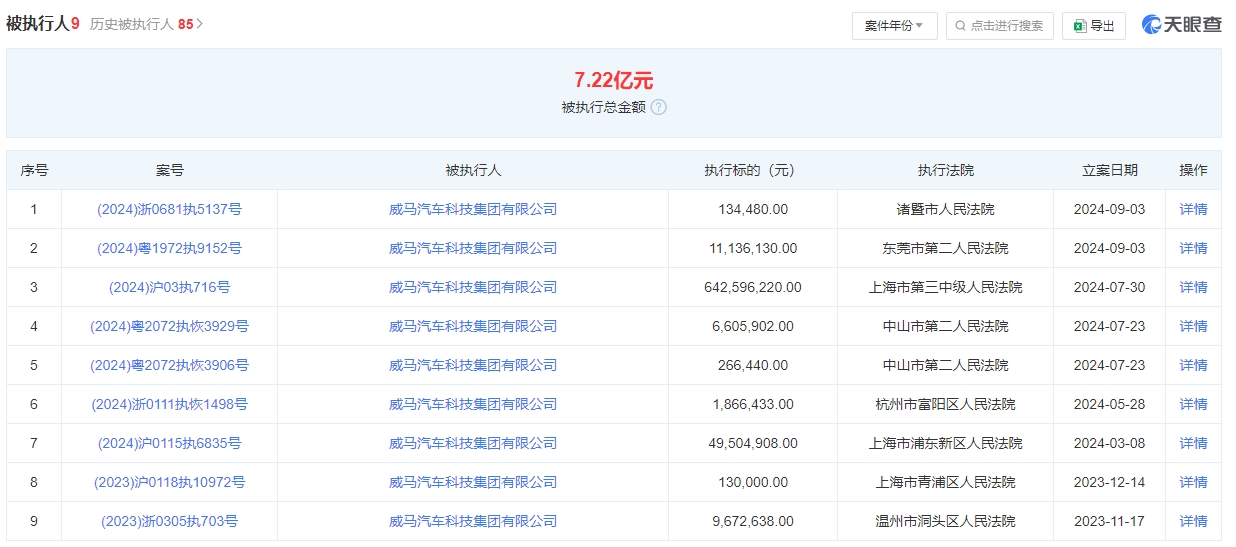
Task: Open case (2024)沪03执716号
Action: pyautogui.click(x=169, y=287)
